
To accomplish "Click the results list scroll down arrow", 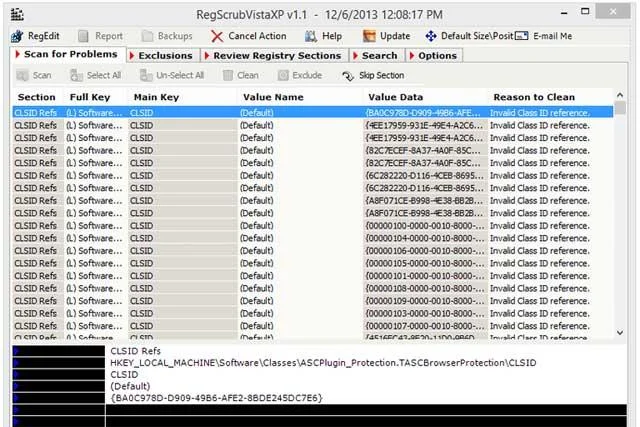I will [620, 333].
